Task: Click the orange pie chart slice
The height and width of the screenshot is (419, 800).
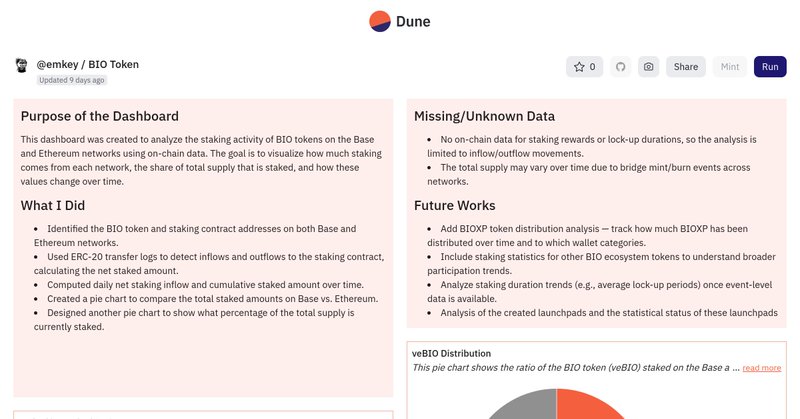Action: (x=587, y=406)
